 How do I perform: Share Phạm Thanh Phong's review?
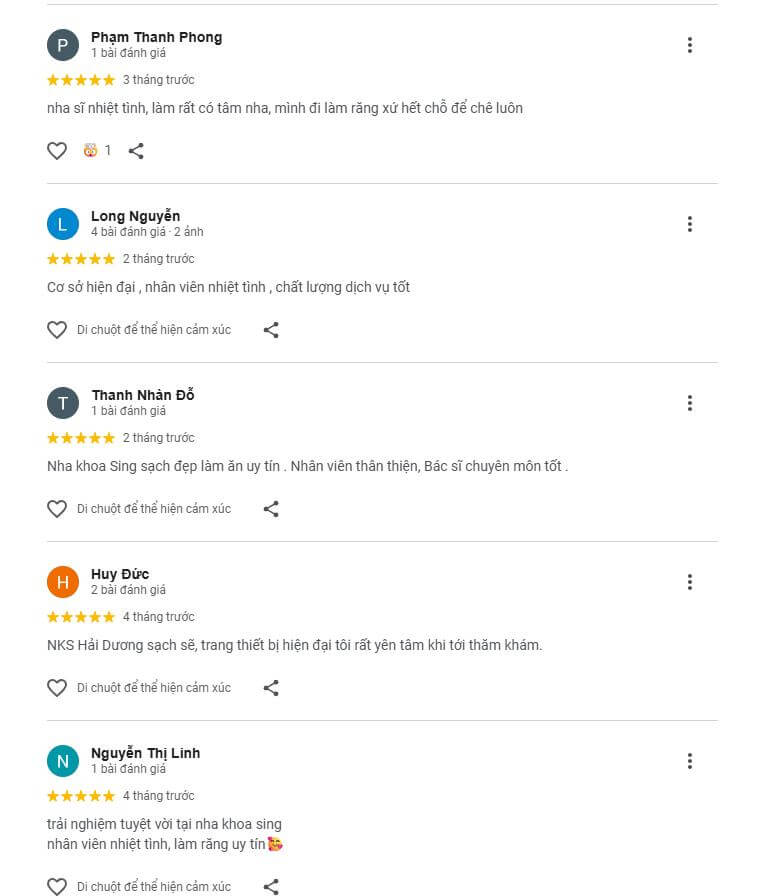(x=136, y=151)
